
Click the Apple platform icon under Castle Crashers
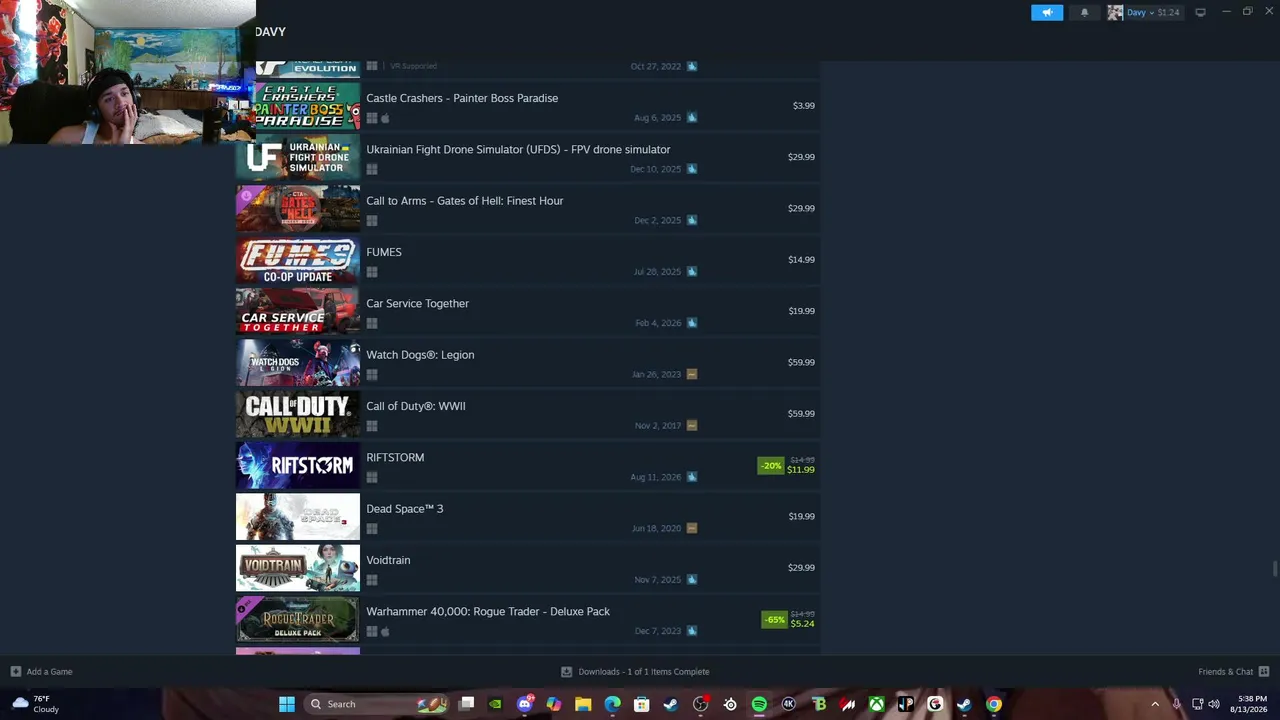pos(385,118)
